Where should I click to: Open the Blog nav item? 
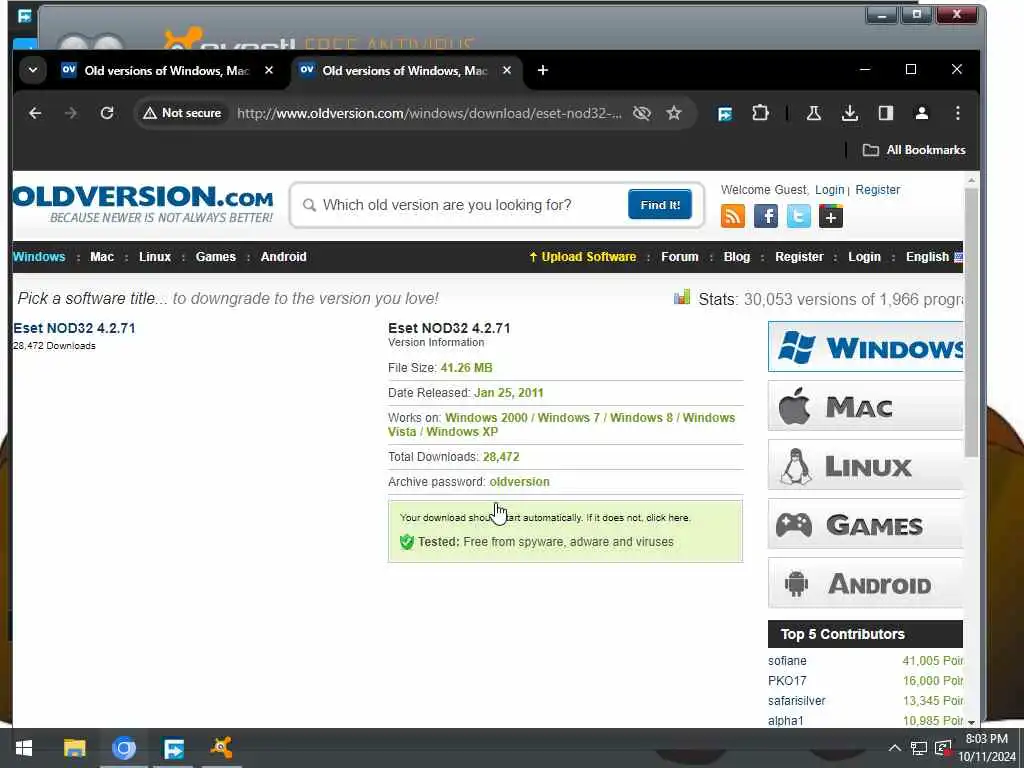(x=737, y=257)
